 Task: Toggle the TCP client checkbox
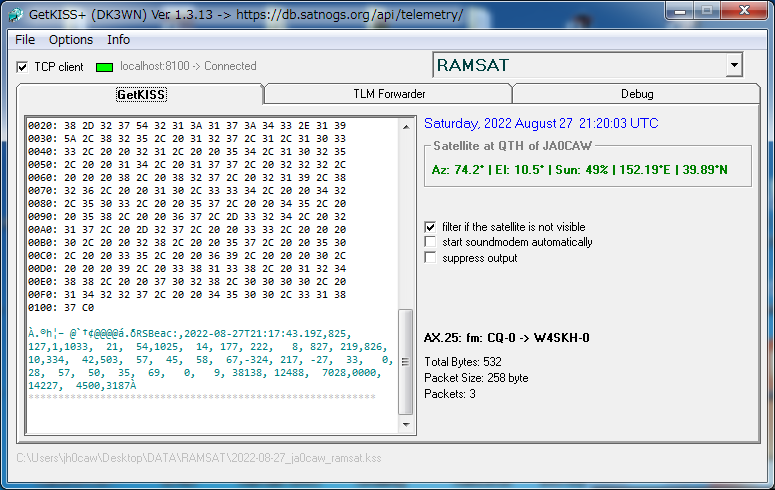point(22,67)
